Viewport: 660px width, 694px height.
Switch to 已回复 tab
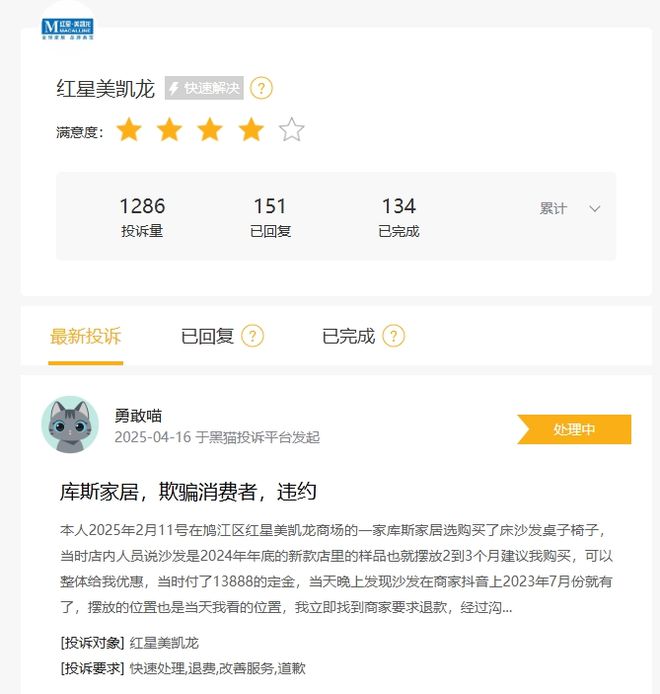click(207, 336)
